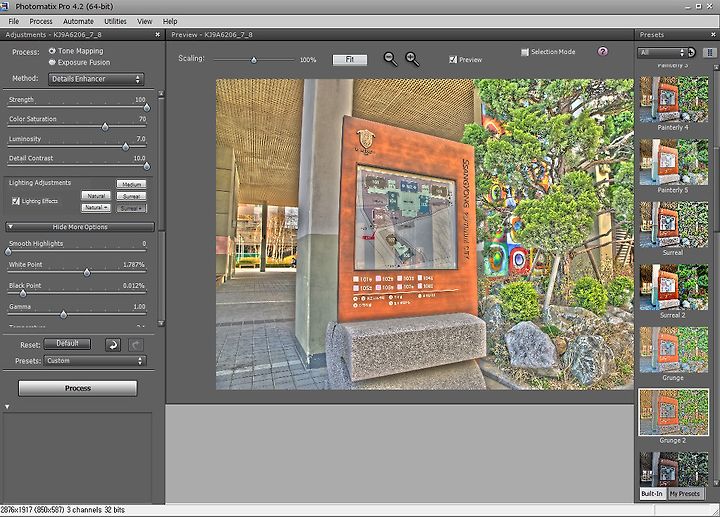Toggle the Preview checkbox
720x517 pixels.
(453, 59)
